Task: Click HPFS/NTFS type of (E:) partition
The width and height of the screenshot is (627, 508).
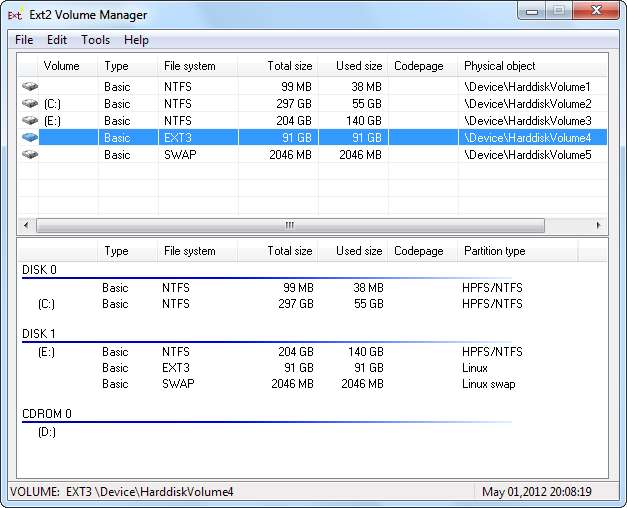Action: (x=492, y=352)
